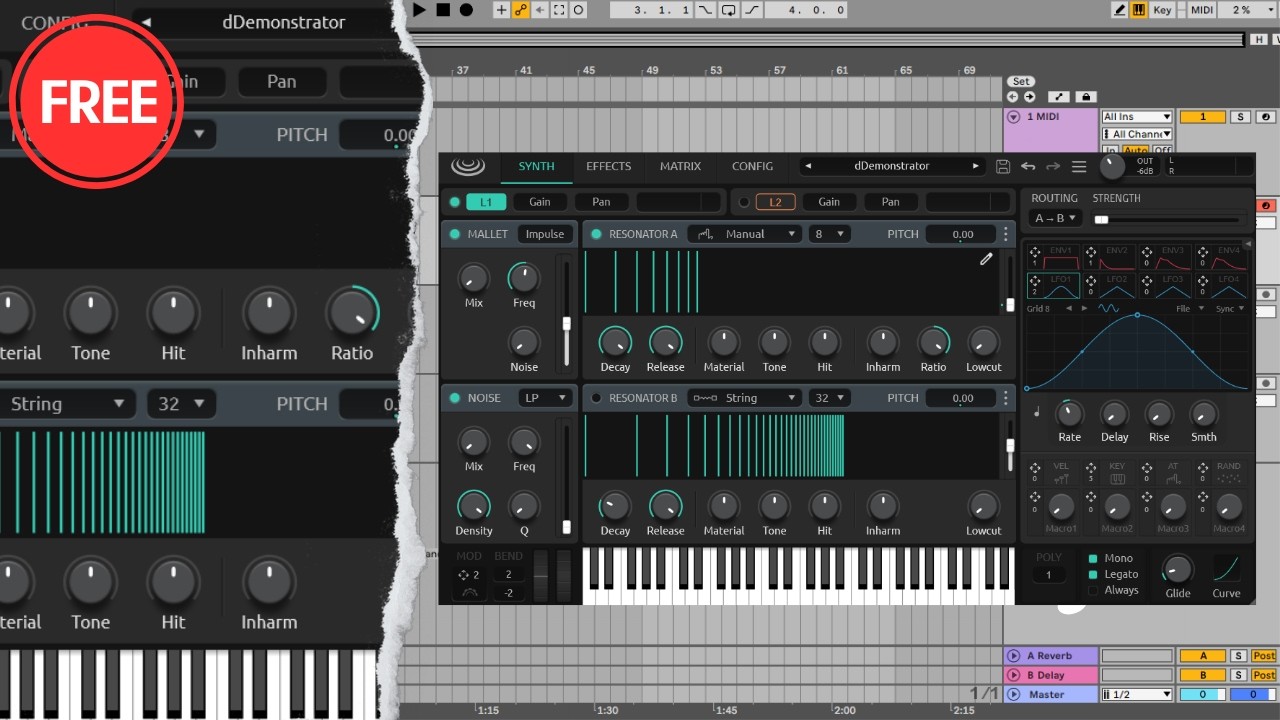
Task: Toggle the L2 layer power dot
Action: [x=744, y=202]
